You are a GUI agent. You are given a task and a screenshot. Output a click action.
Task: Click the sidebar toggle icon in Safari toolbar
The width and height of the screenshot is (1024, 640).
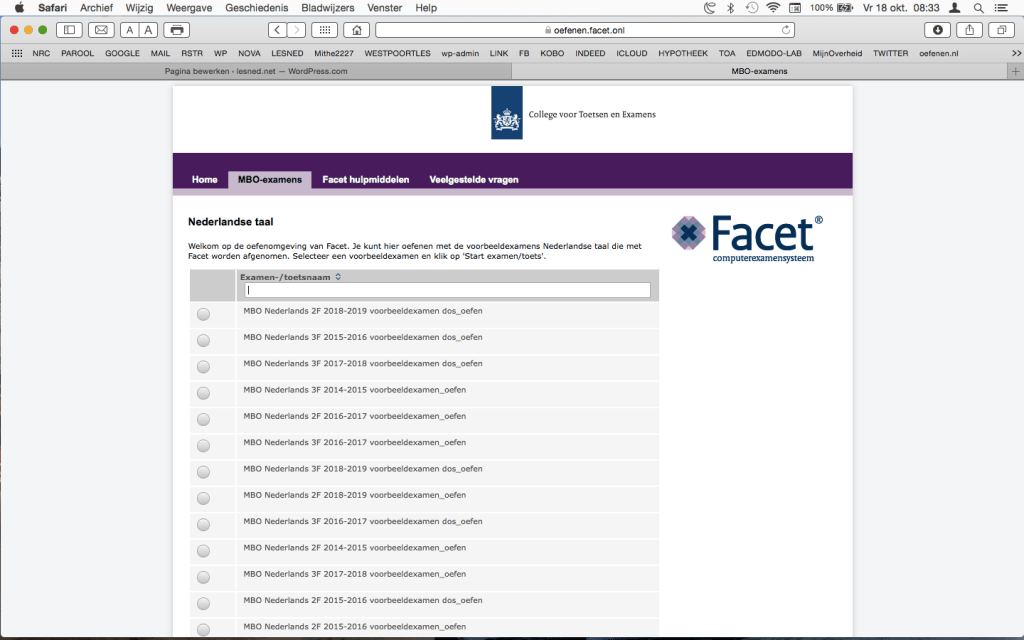69,29
